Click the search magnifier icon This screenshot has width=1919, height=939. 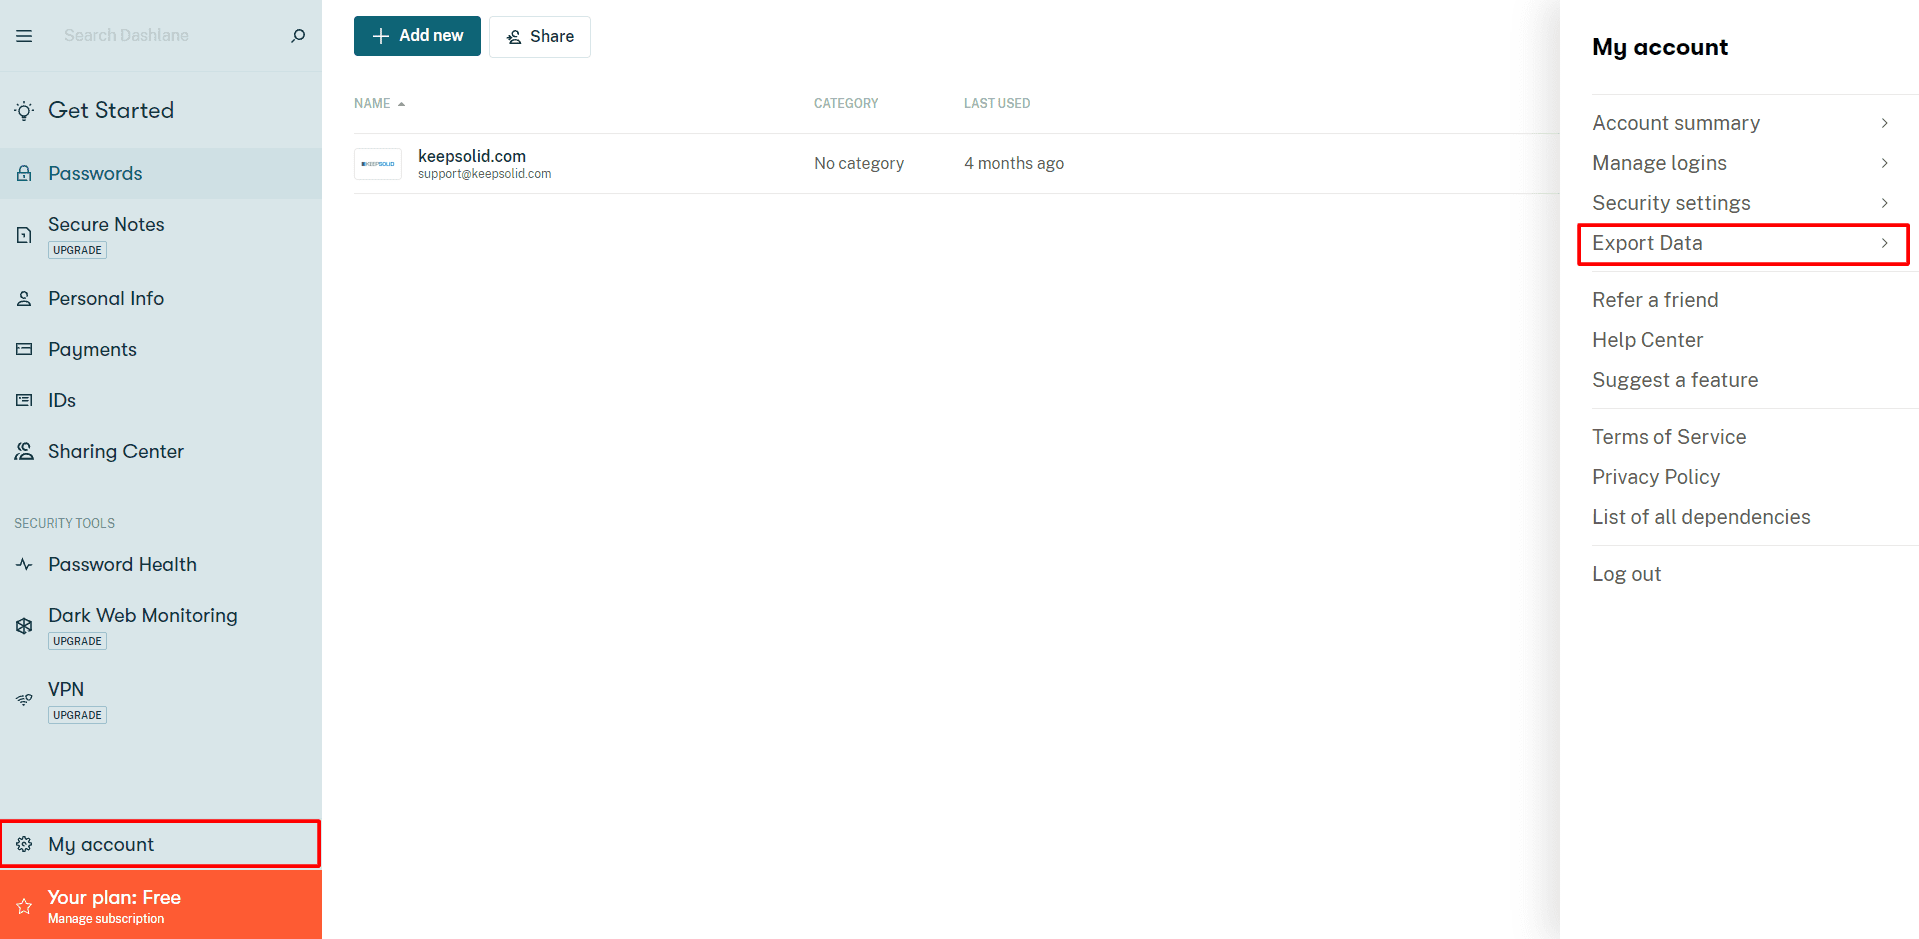(x=298, y=36)
